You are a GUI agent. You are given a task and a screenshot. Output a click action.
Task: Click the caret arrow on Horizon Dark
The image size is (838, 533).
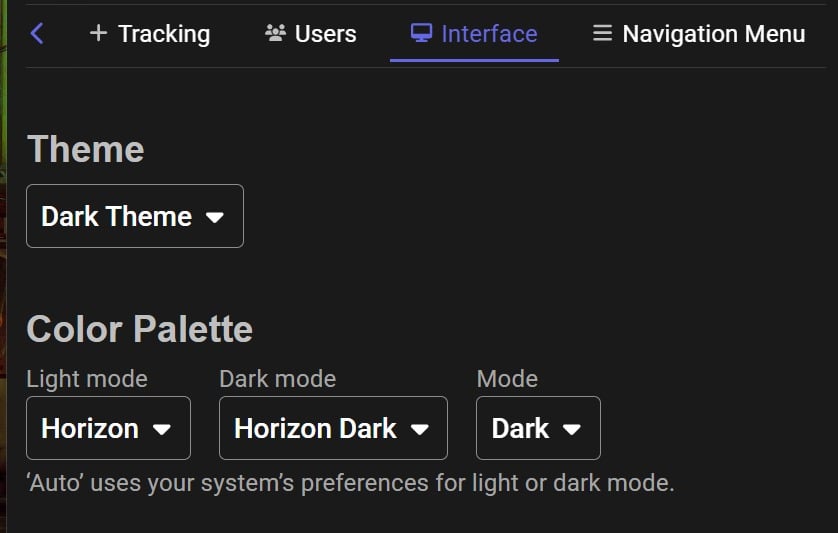(x=420, y=429)
